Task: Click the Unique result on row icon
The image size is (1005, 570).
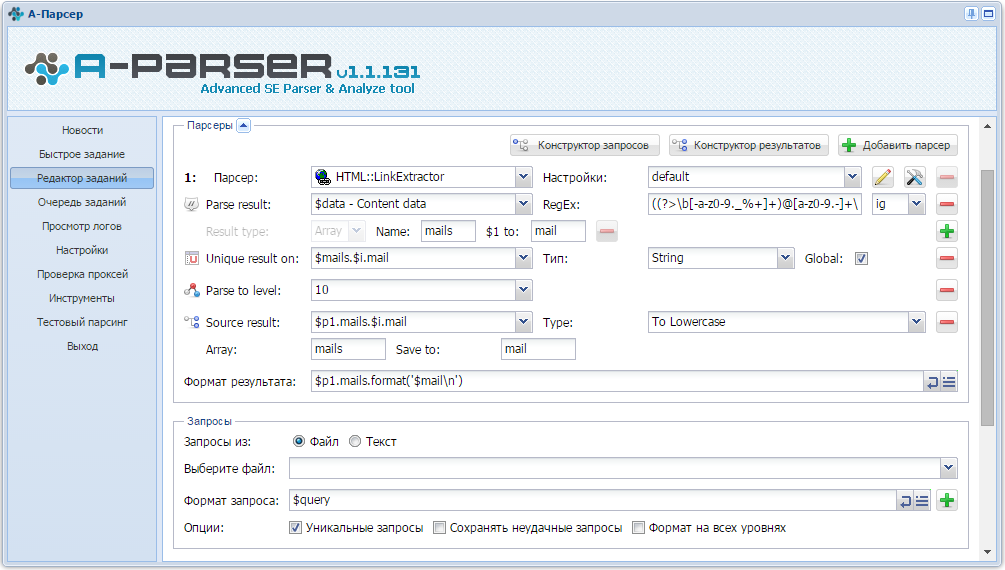Action: point(191,258)
